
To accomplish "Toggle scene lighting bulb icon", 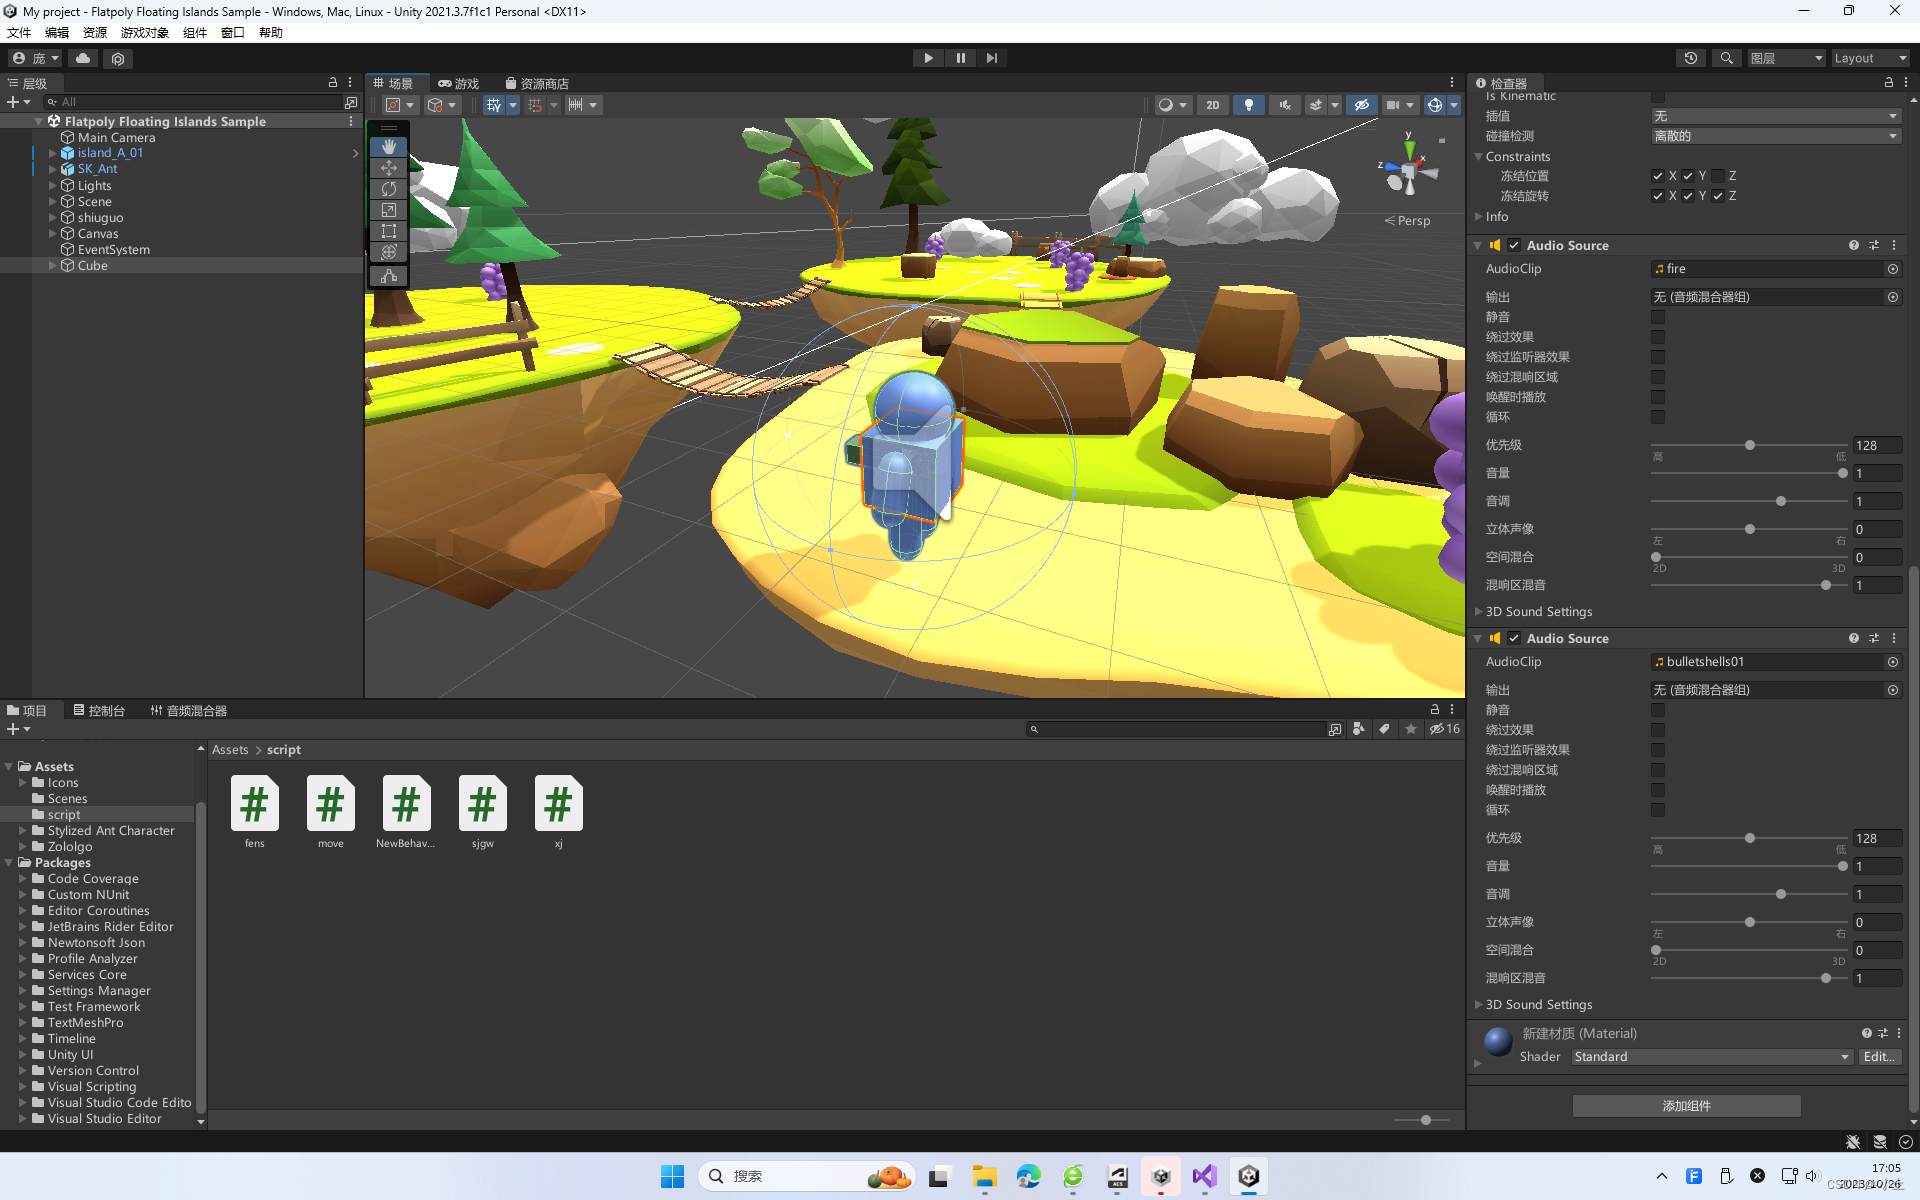I will pyautogui.click(x=1248, y=105).
